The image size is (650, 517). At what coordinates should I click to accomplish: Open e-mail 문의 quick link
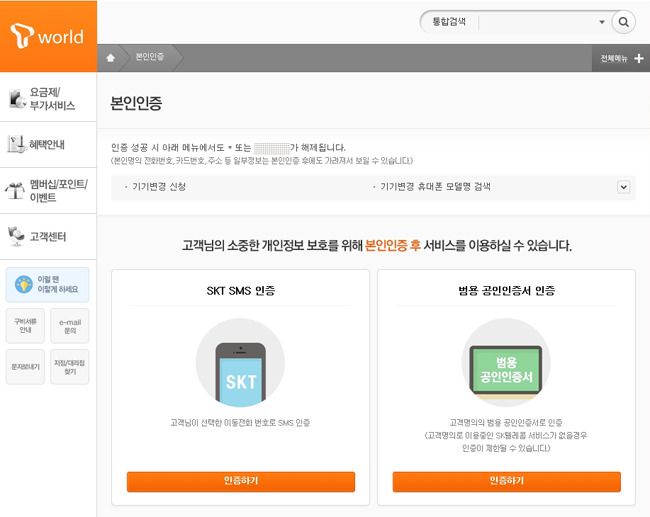tap(70, 326)
